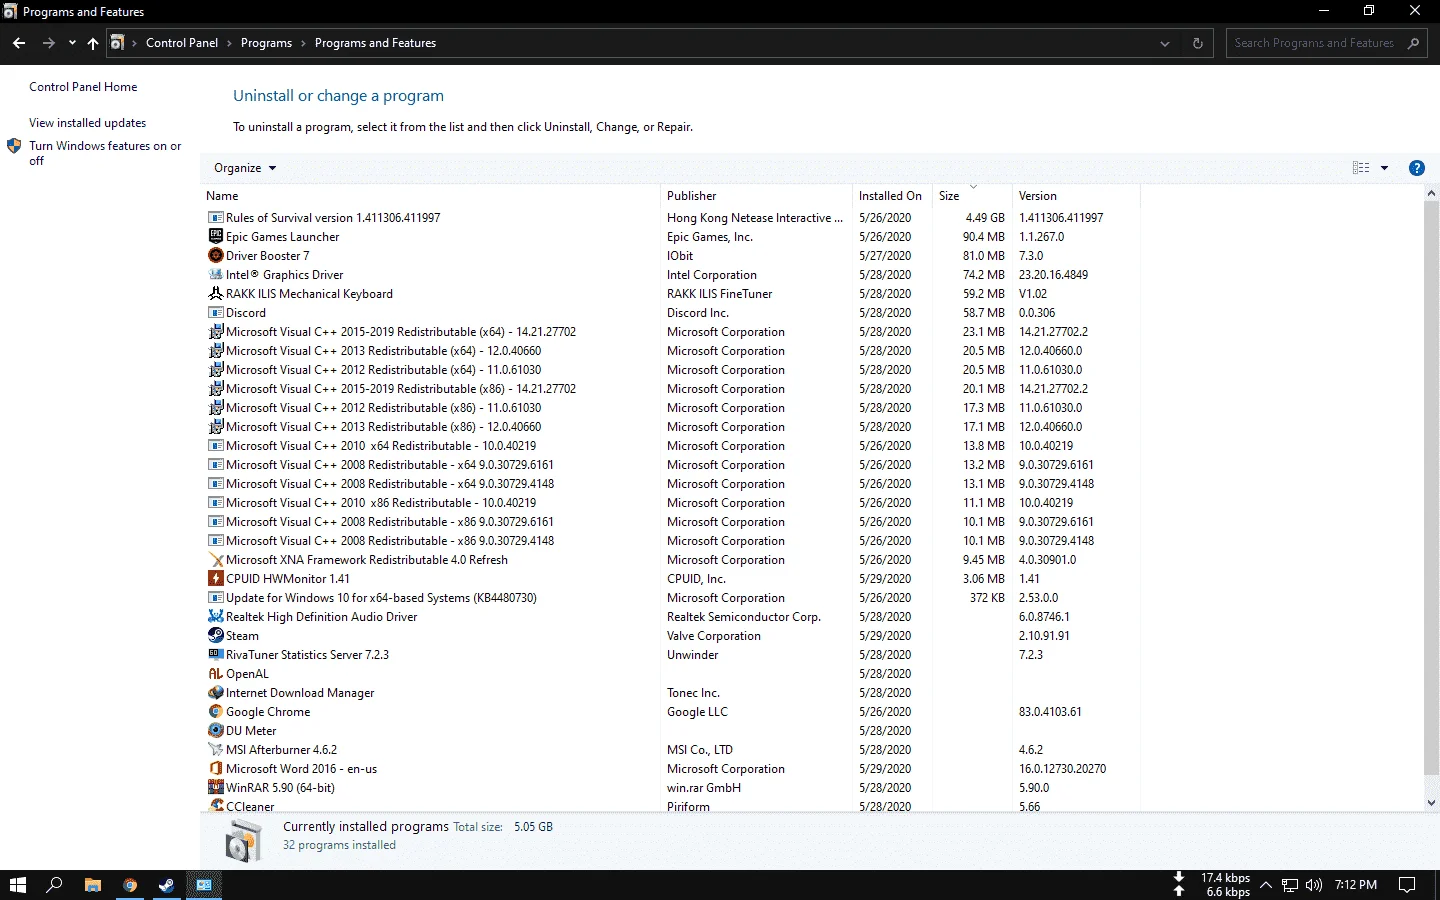Open the help question mark button
Screen dimensions: 1440x900
[x=1416, y=168]
